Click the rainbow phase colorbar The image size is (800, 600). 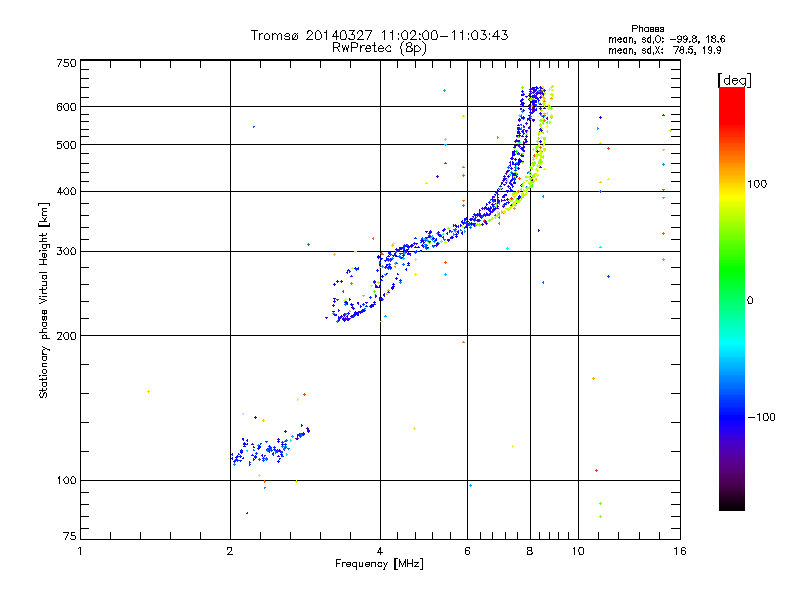pyautogui.click(x=732, y=298)
